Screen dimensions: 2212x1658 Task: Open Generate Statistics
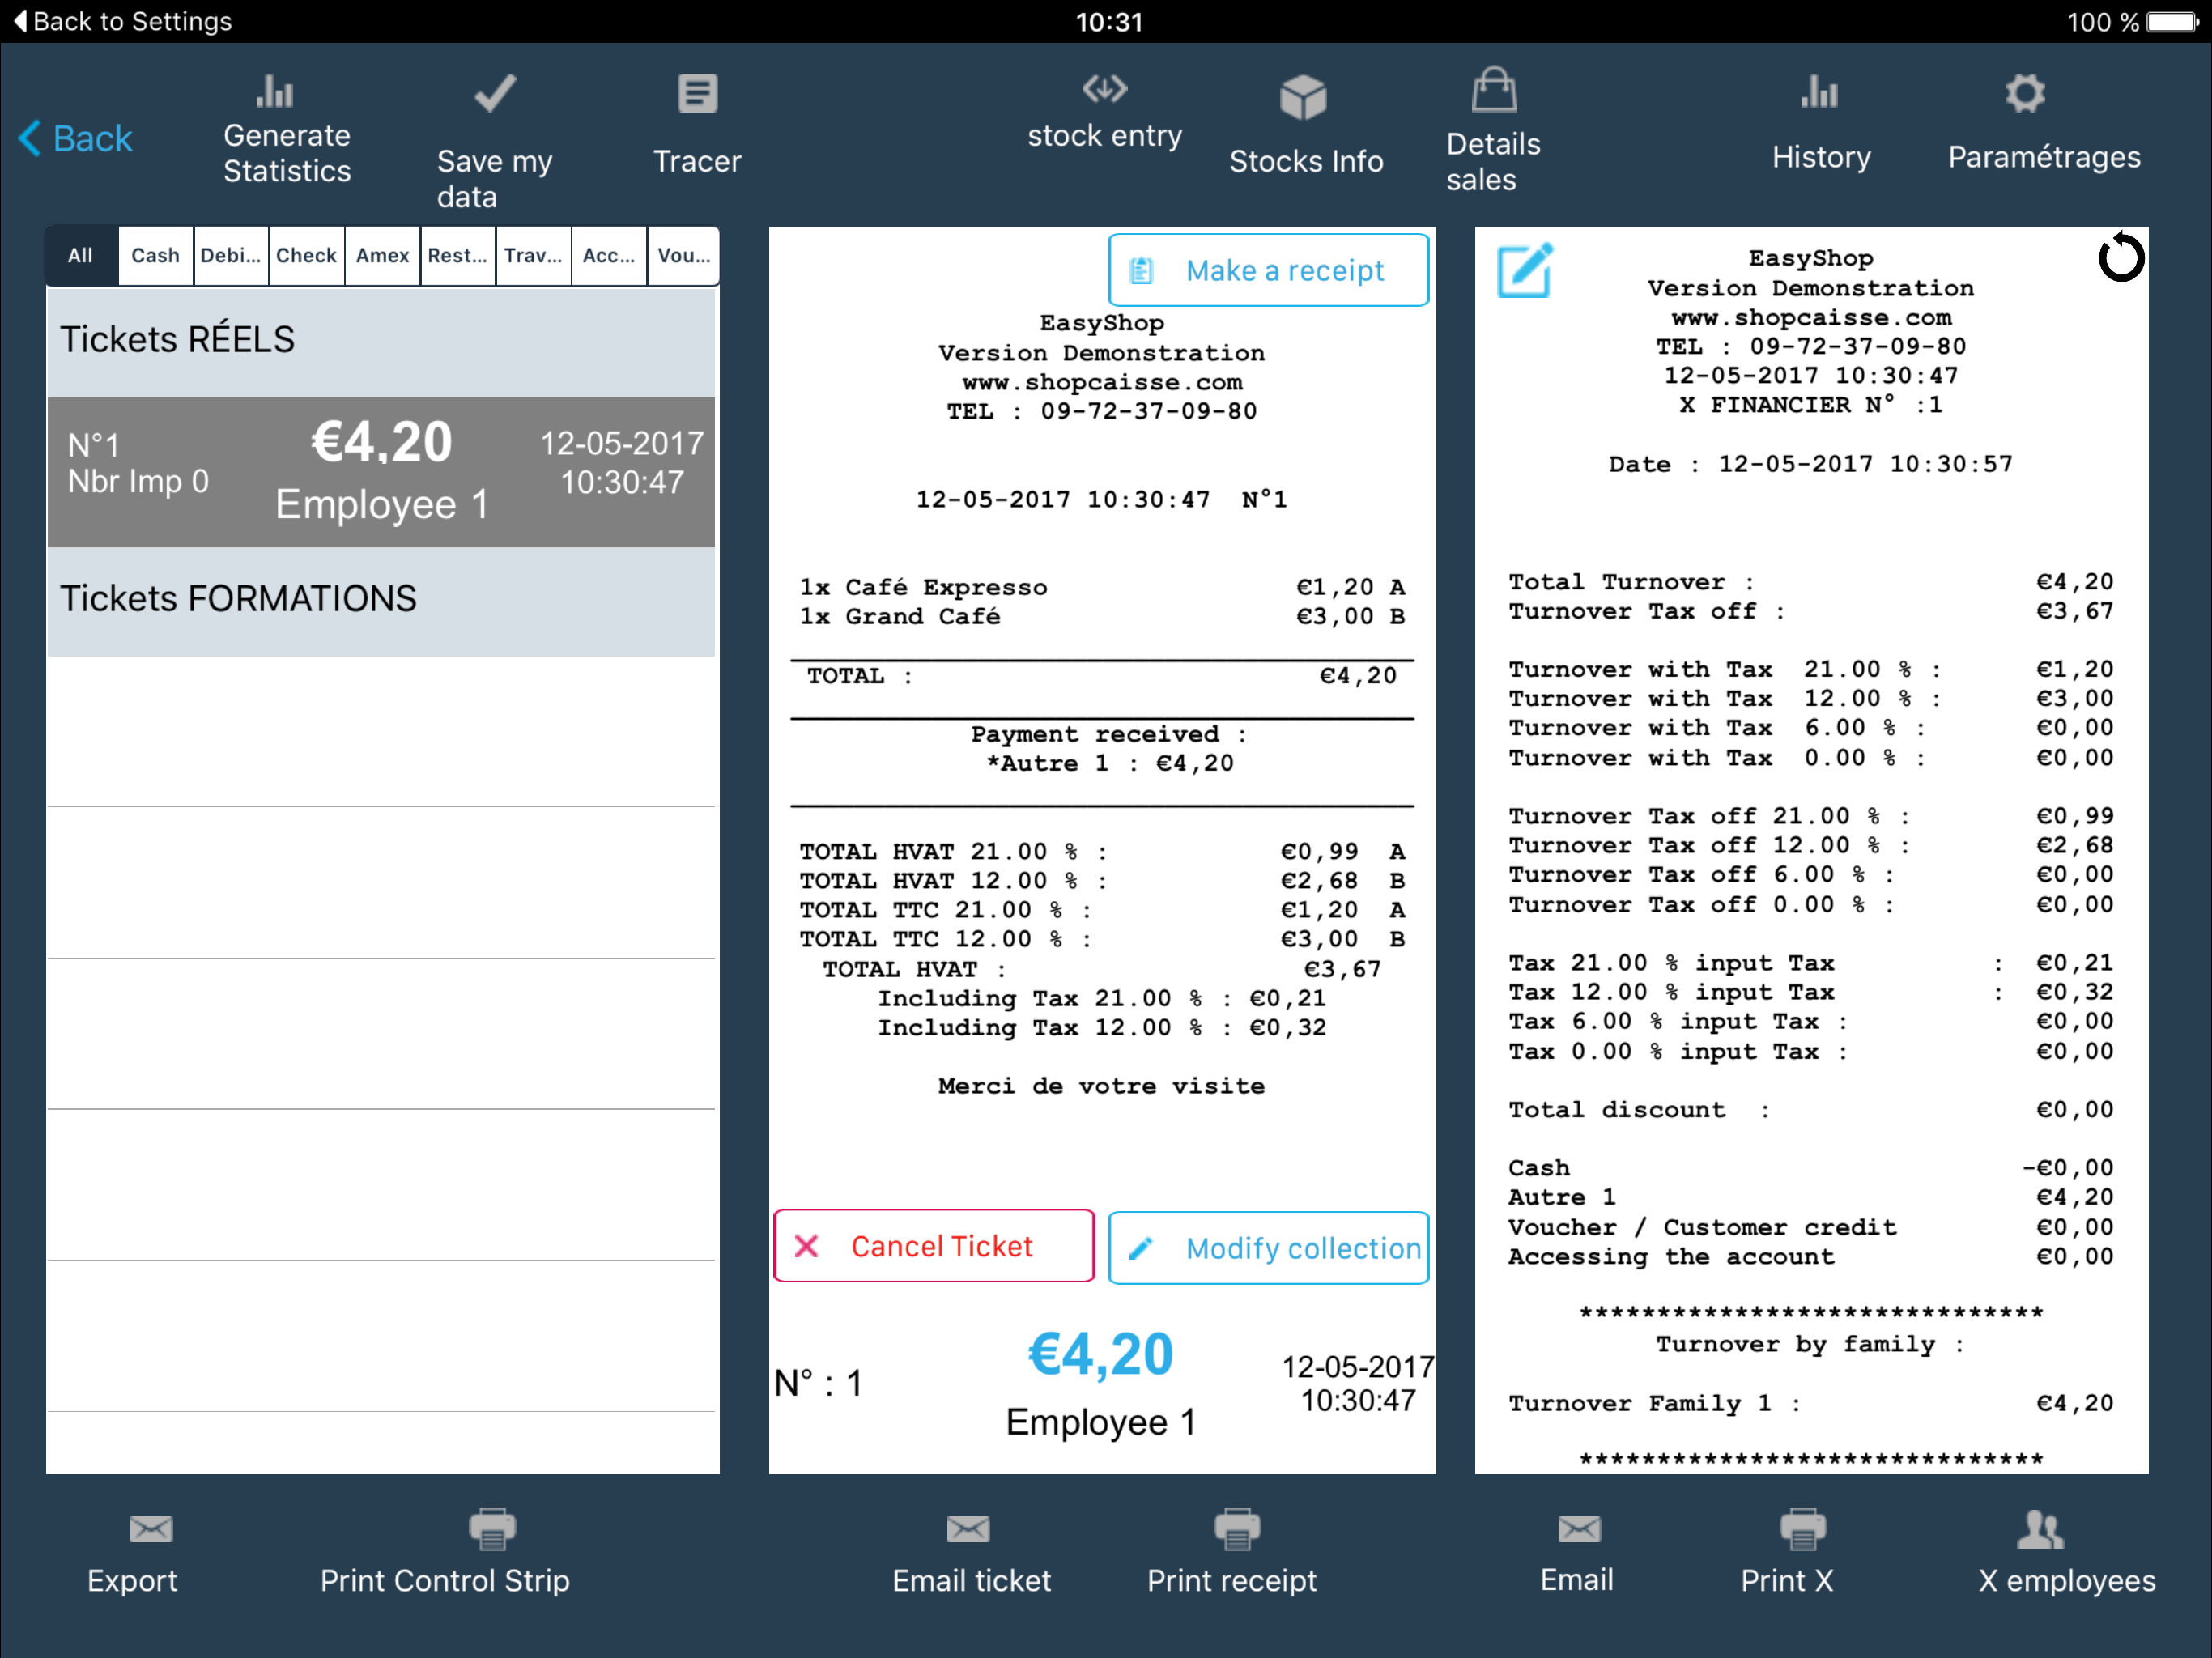286,130
